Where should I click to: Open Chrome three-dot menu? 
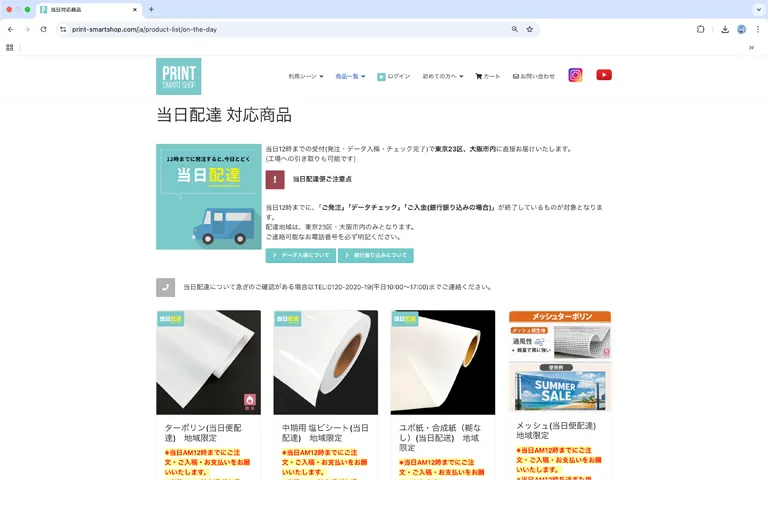[x=758, y=29]
